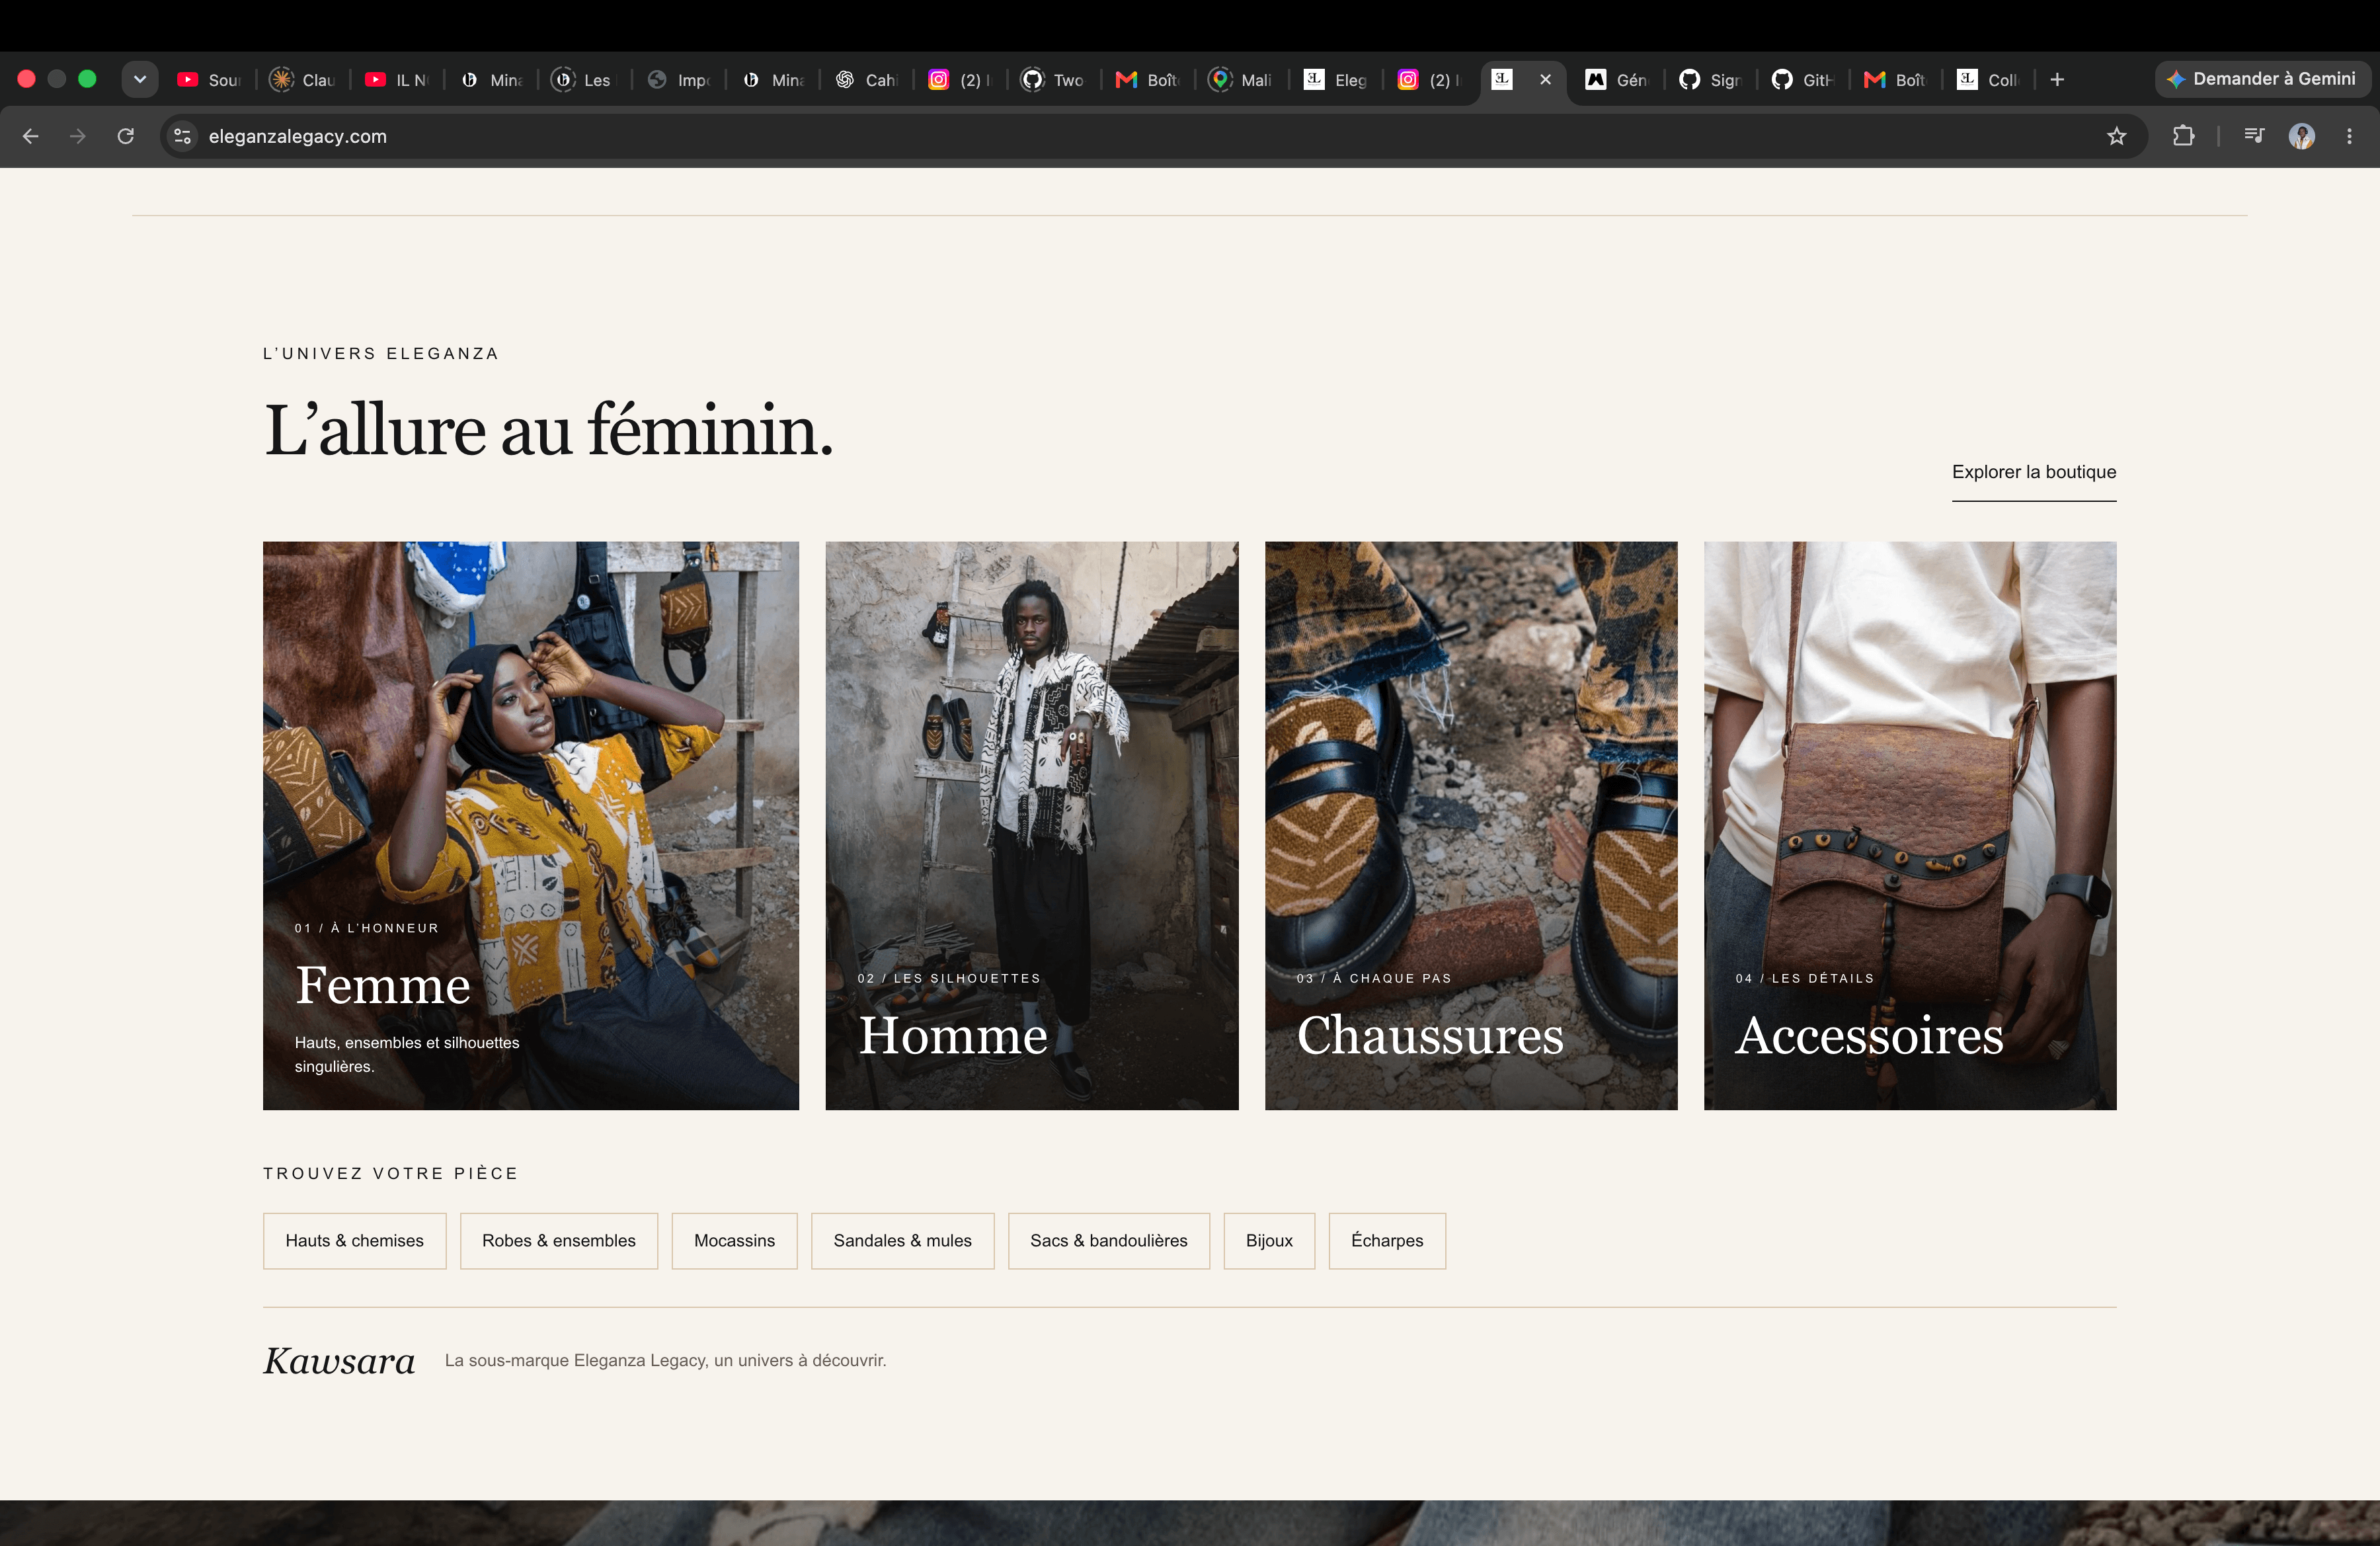Select the 'Mocassins' filter chip
Viewport: 2380px width, 1546px height.
coord(735,1241)
